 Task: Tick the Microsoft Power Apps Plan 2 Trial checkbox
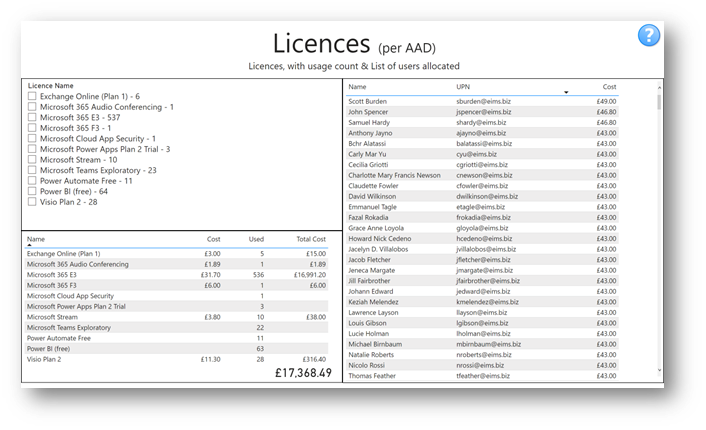point(32,149)
